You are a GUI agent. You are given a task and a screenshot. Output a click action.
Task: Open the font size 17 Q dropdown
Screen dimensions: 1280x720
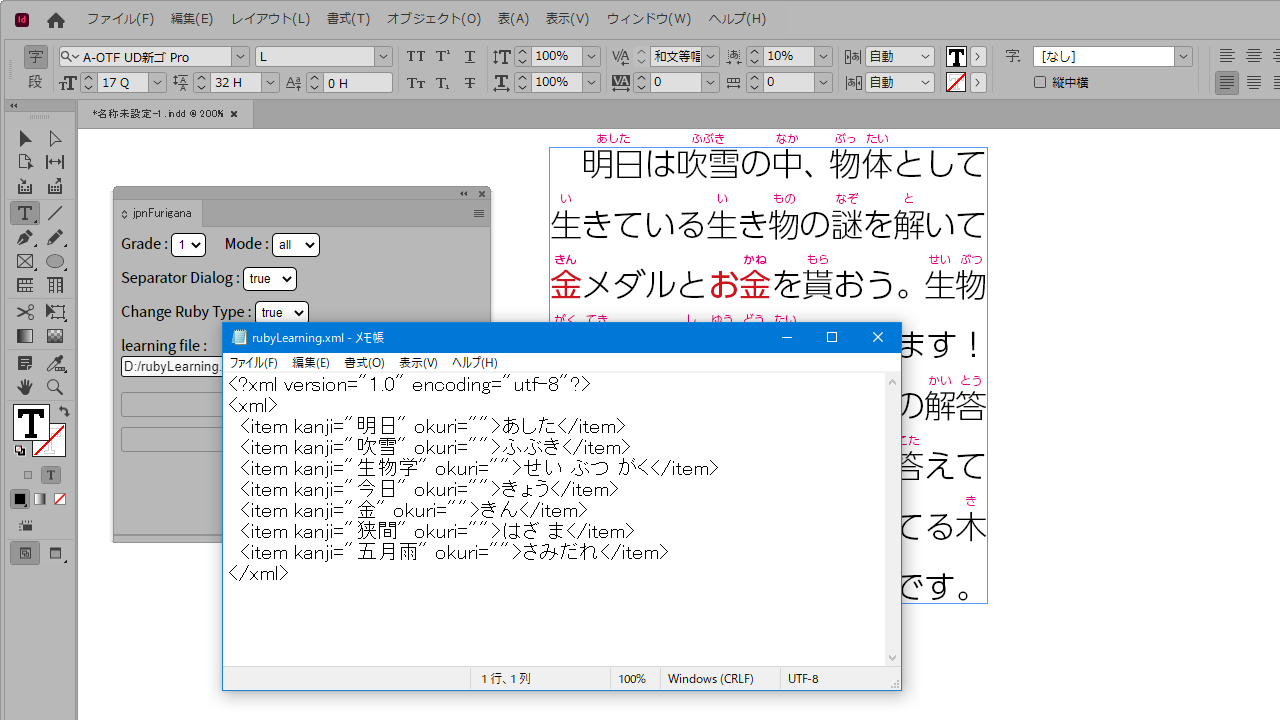click(x=157, y=83)
